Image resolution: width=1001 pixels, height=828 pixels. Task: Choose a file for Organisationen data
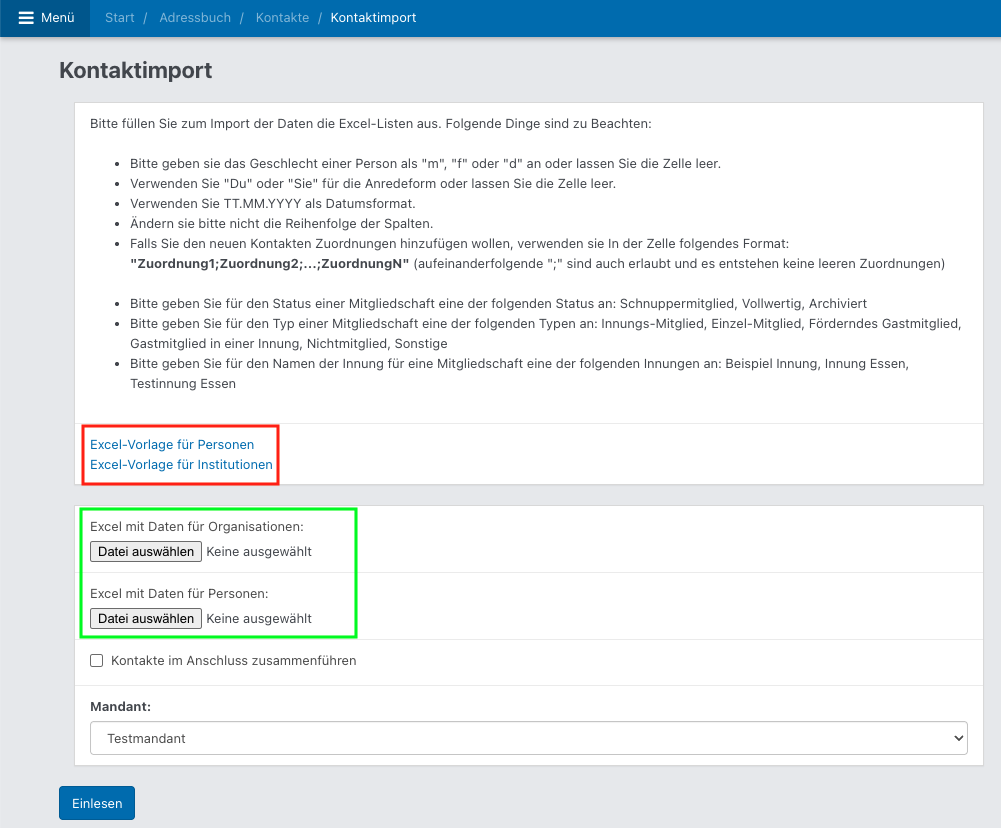[145, 551]
